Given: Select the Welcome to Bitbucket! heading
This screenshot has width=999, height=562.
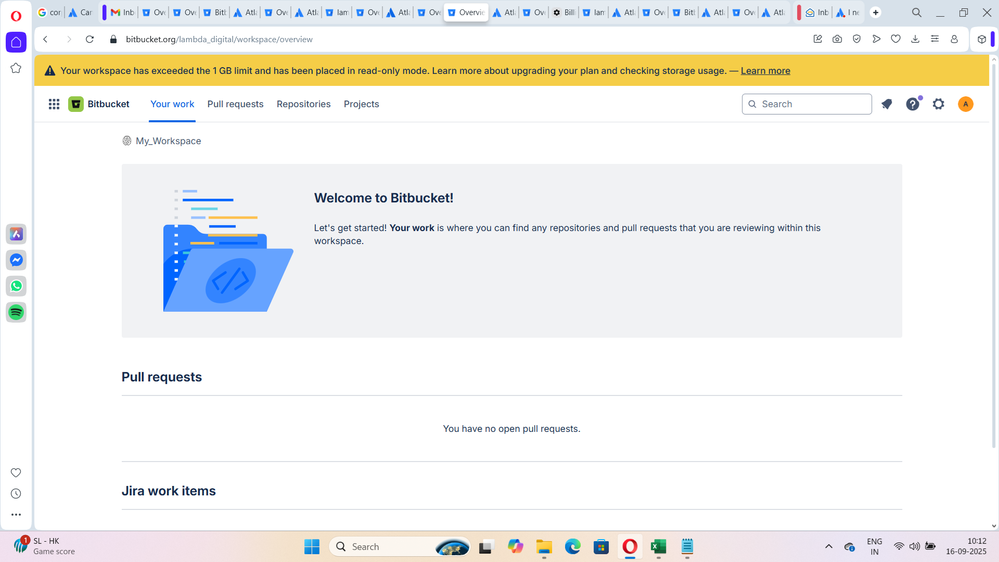Looking at the screenshot, I should point(384,198).
